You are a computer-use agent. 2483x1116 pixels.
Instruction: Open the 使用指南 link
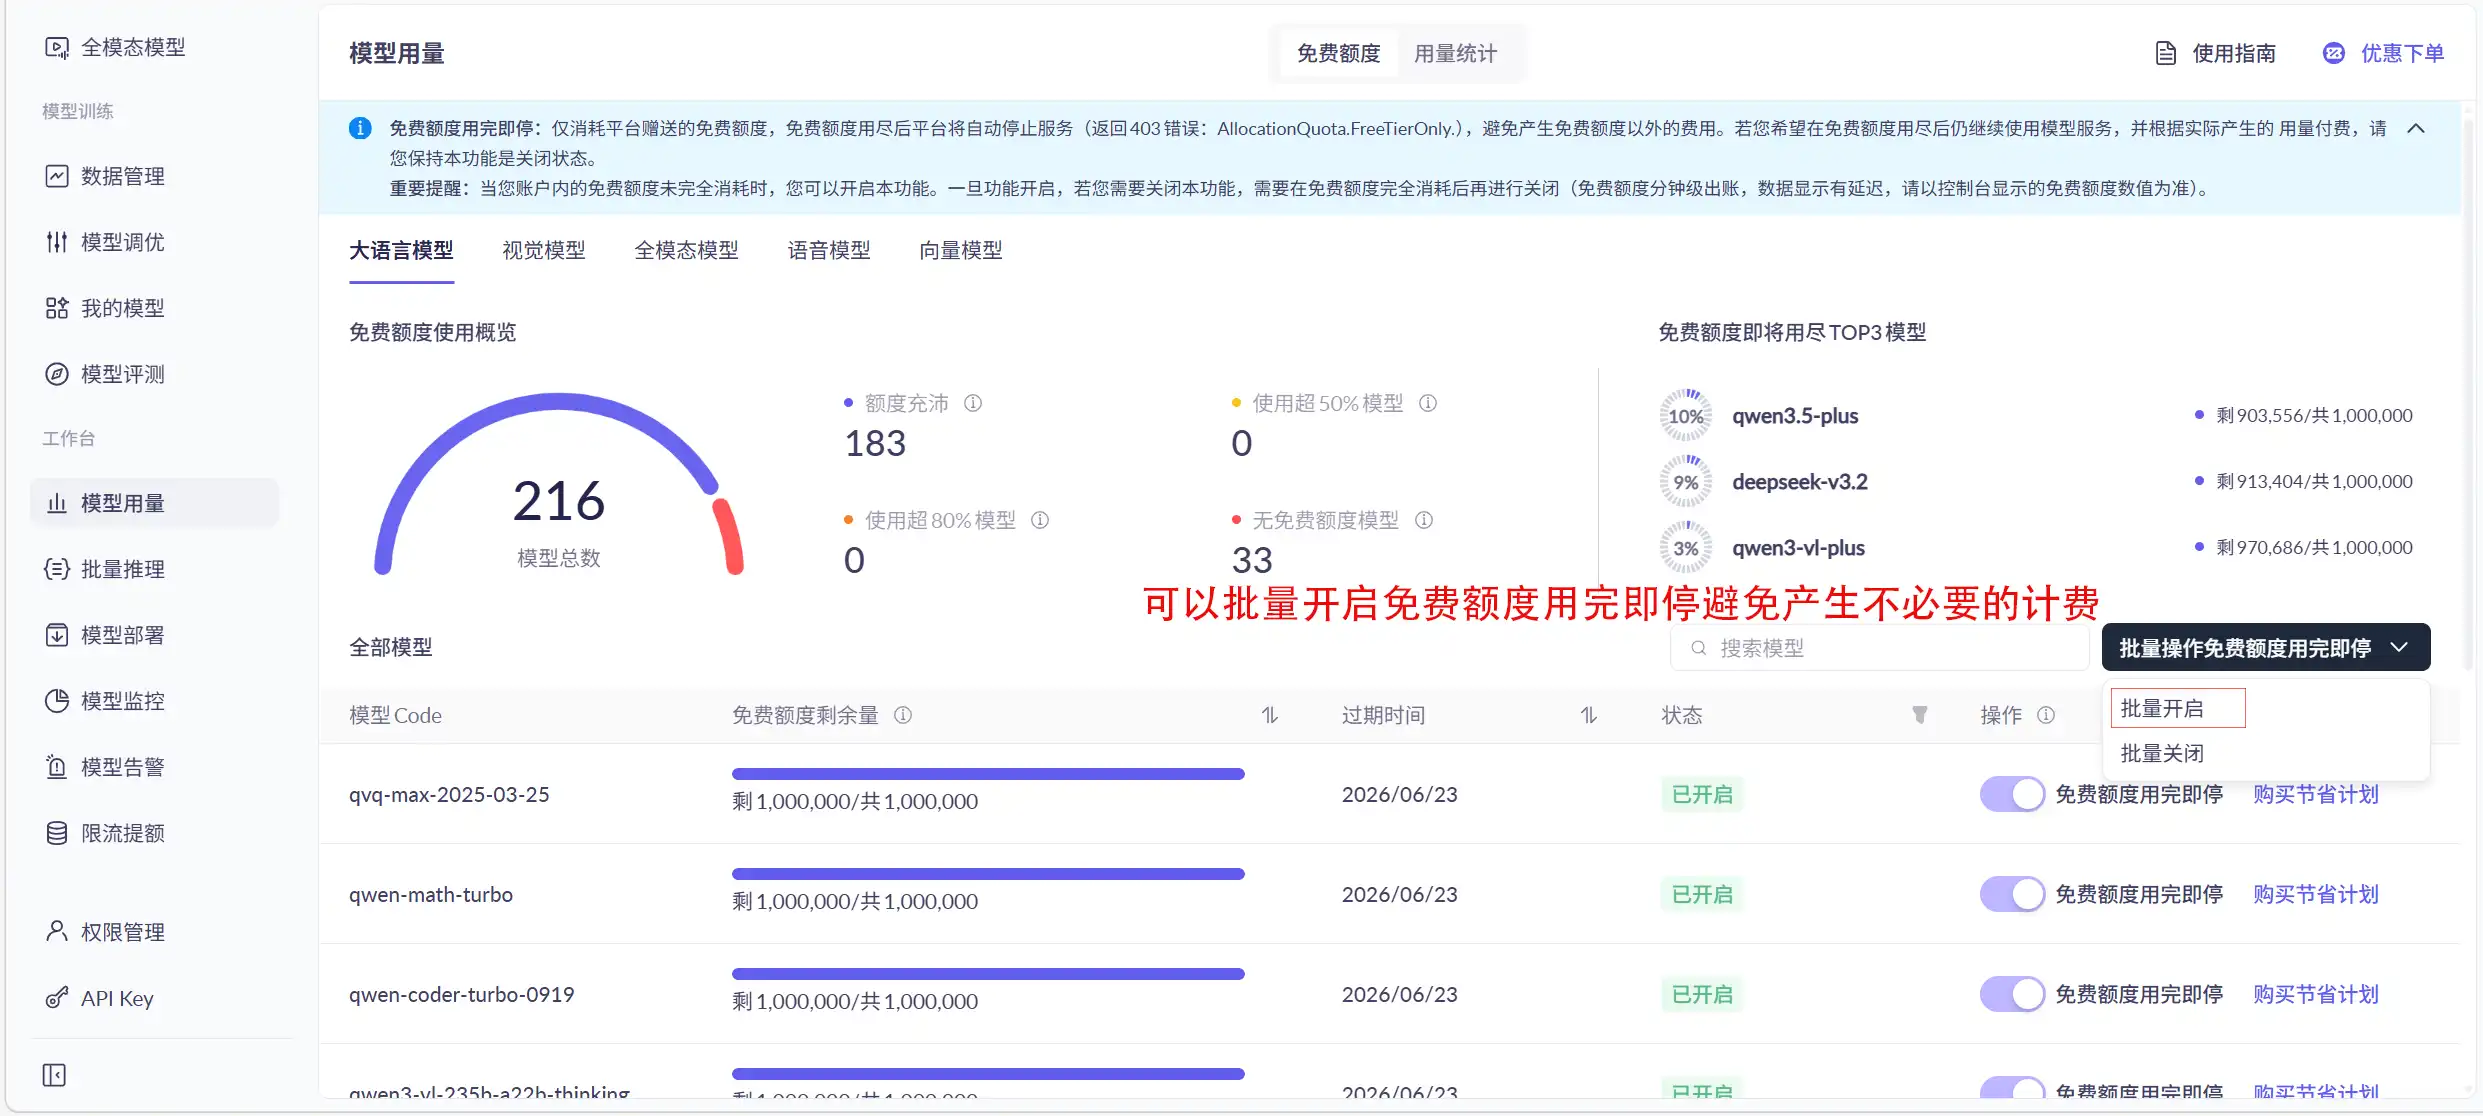(x=2234, y=54)
